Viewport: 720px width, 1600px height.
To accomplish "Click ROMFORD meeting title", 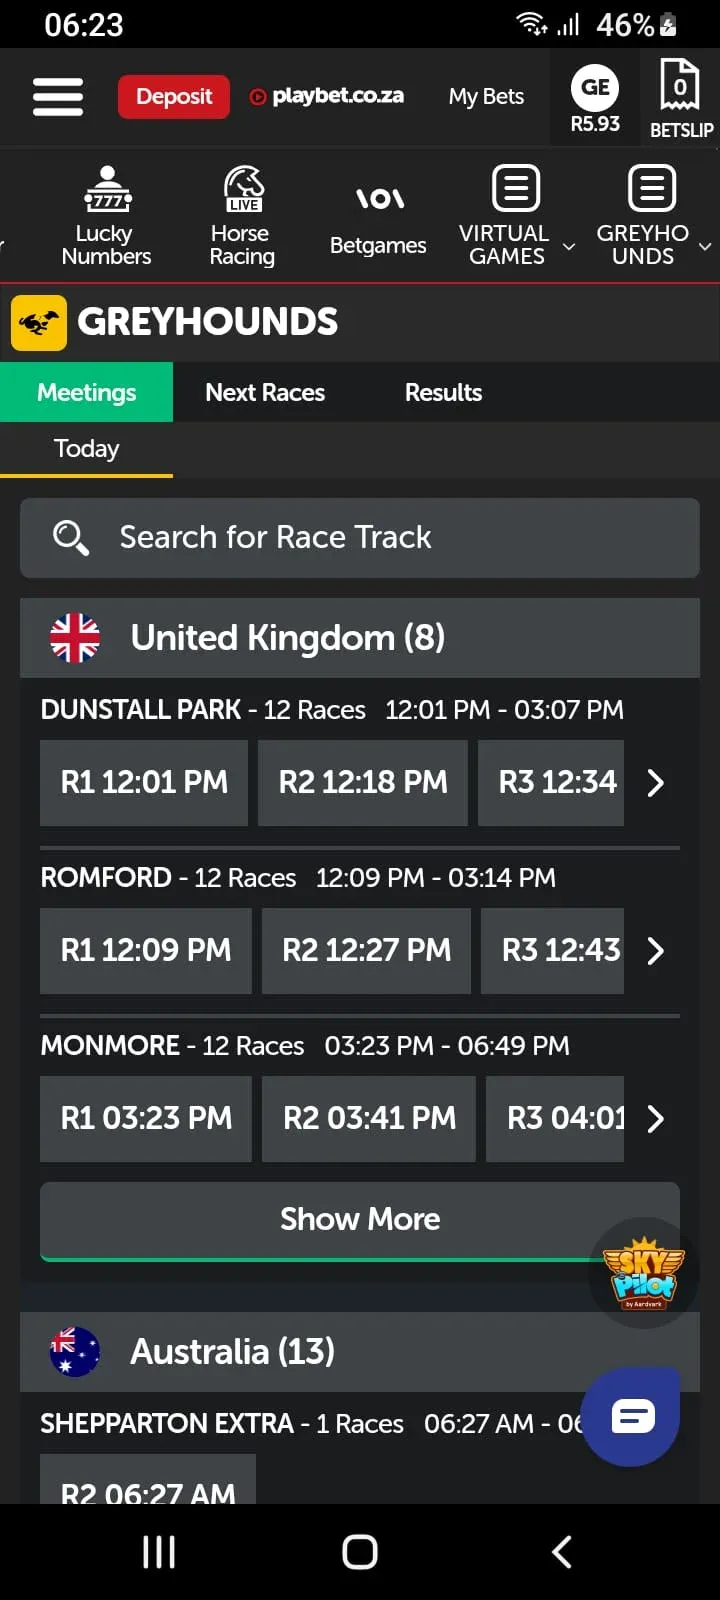I will click(106, 878).
